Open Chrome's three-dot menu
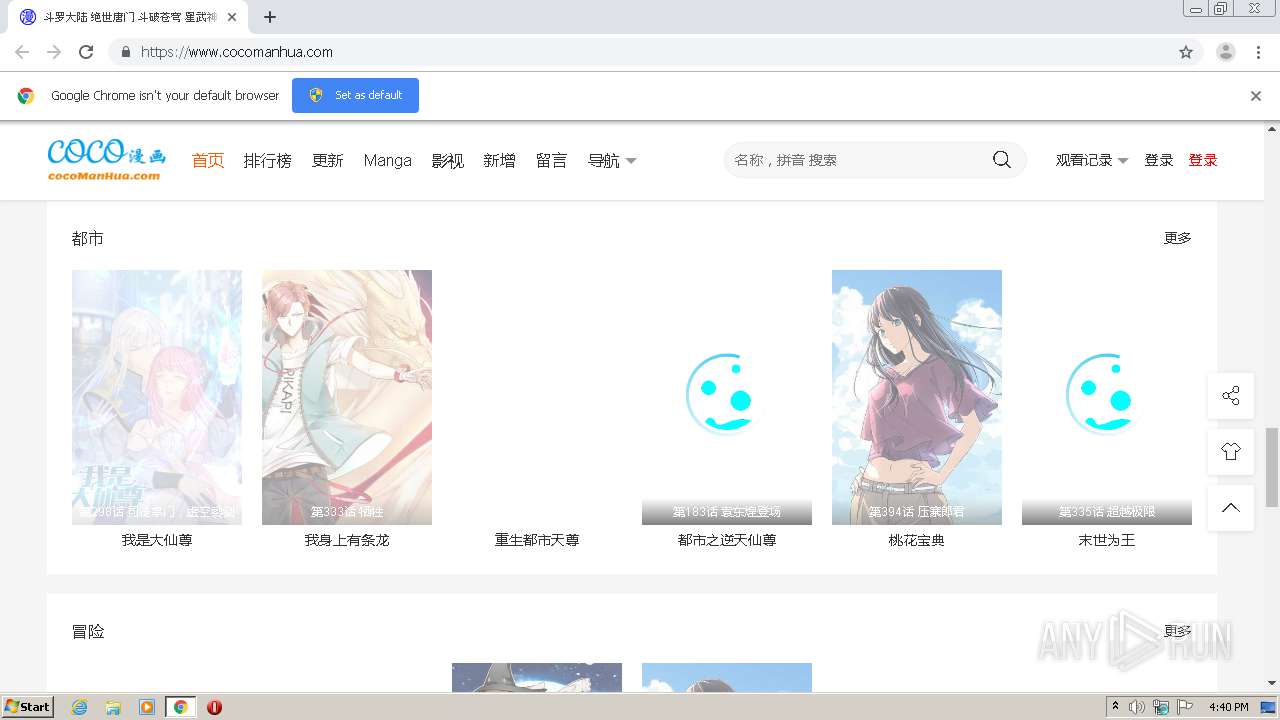 1259,52
